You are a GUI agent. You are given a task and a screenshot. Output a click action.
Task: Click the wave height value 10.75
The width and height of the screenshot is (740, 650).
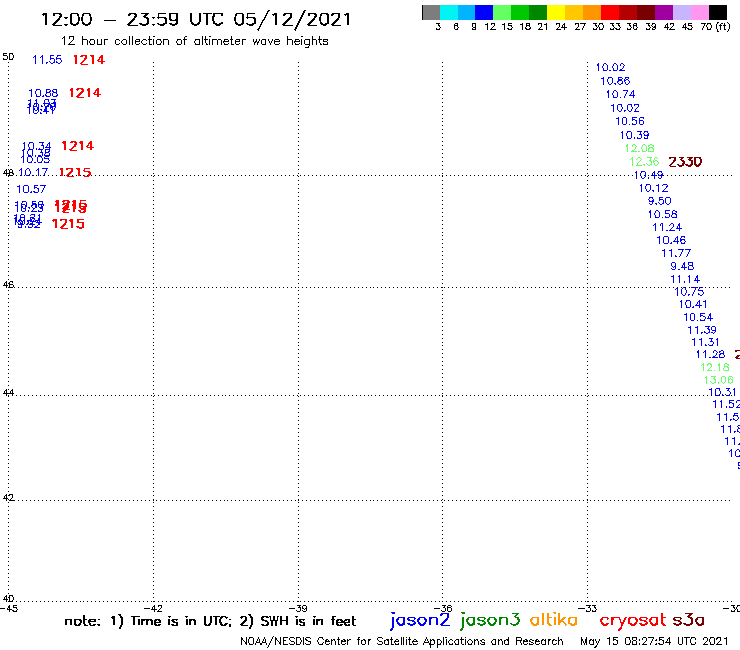point(689,292)
